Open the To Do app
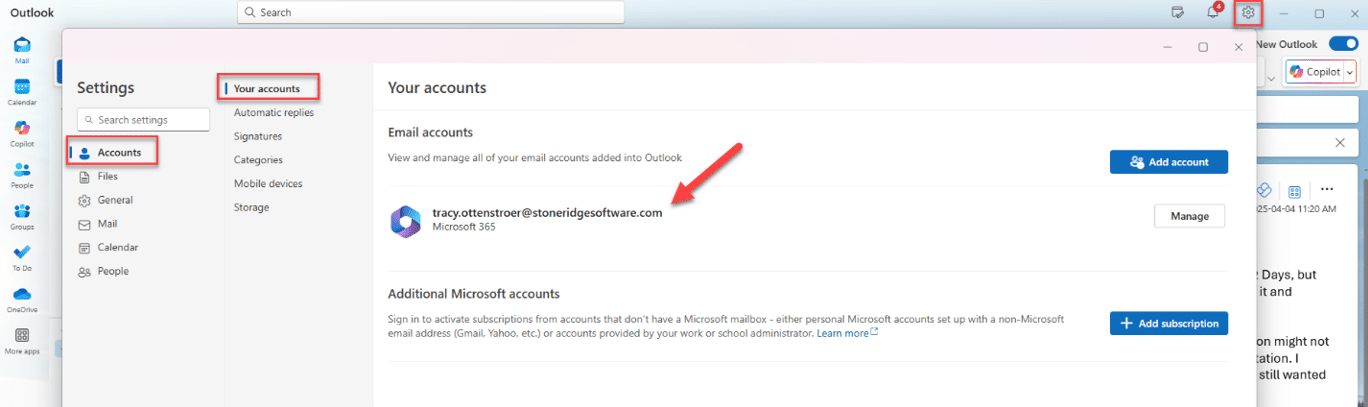Image resolution: width=1368 pixels, height=407 pixels. 22,256
